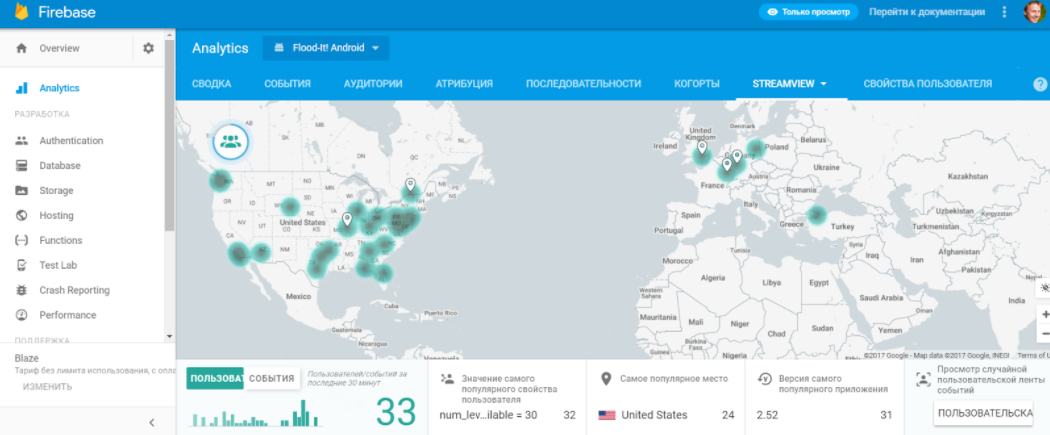The width and height of the screenshot is (1050, 435).
Task: Collapse the sidebar with the chevron
Action: click(x=151, y=422)
